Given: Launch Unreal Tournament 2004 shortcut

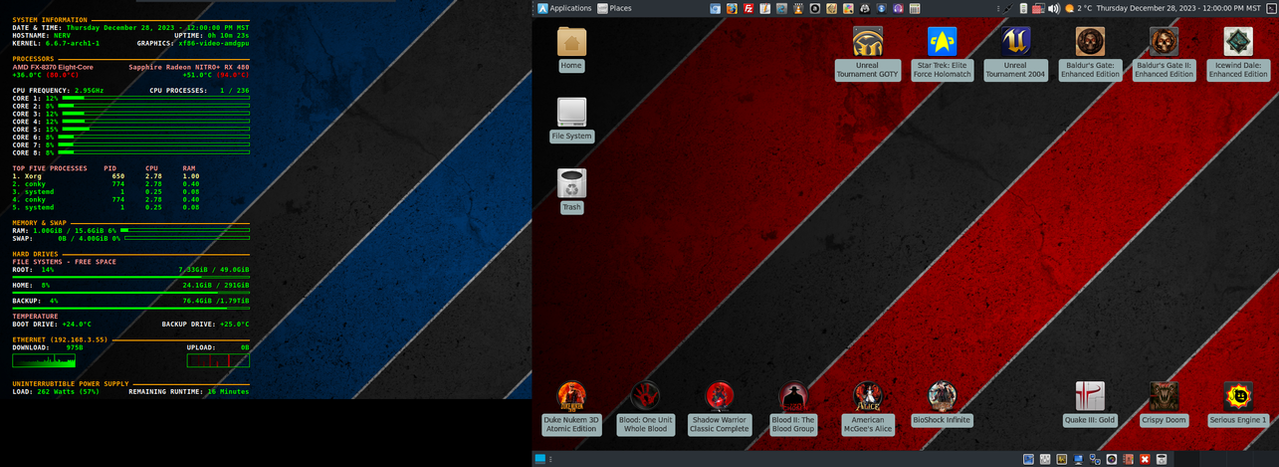Looking at the screenshot, I should pyautogui.click(x=1015, y=53).
